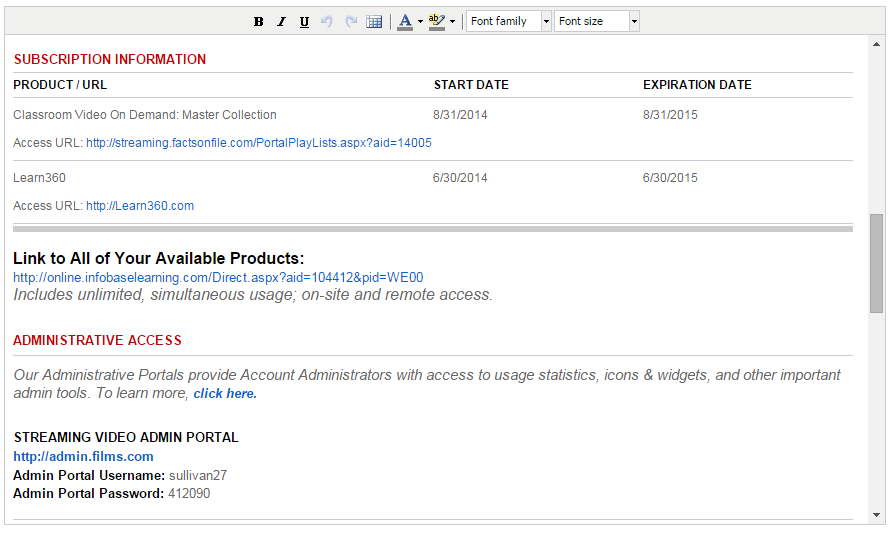Viewport: 894px width, 534px height.
Task: Click the start date 8/31/2014
Action: click(x=460, y=115)
